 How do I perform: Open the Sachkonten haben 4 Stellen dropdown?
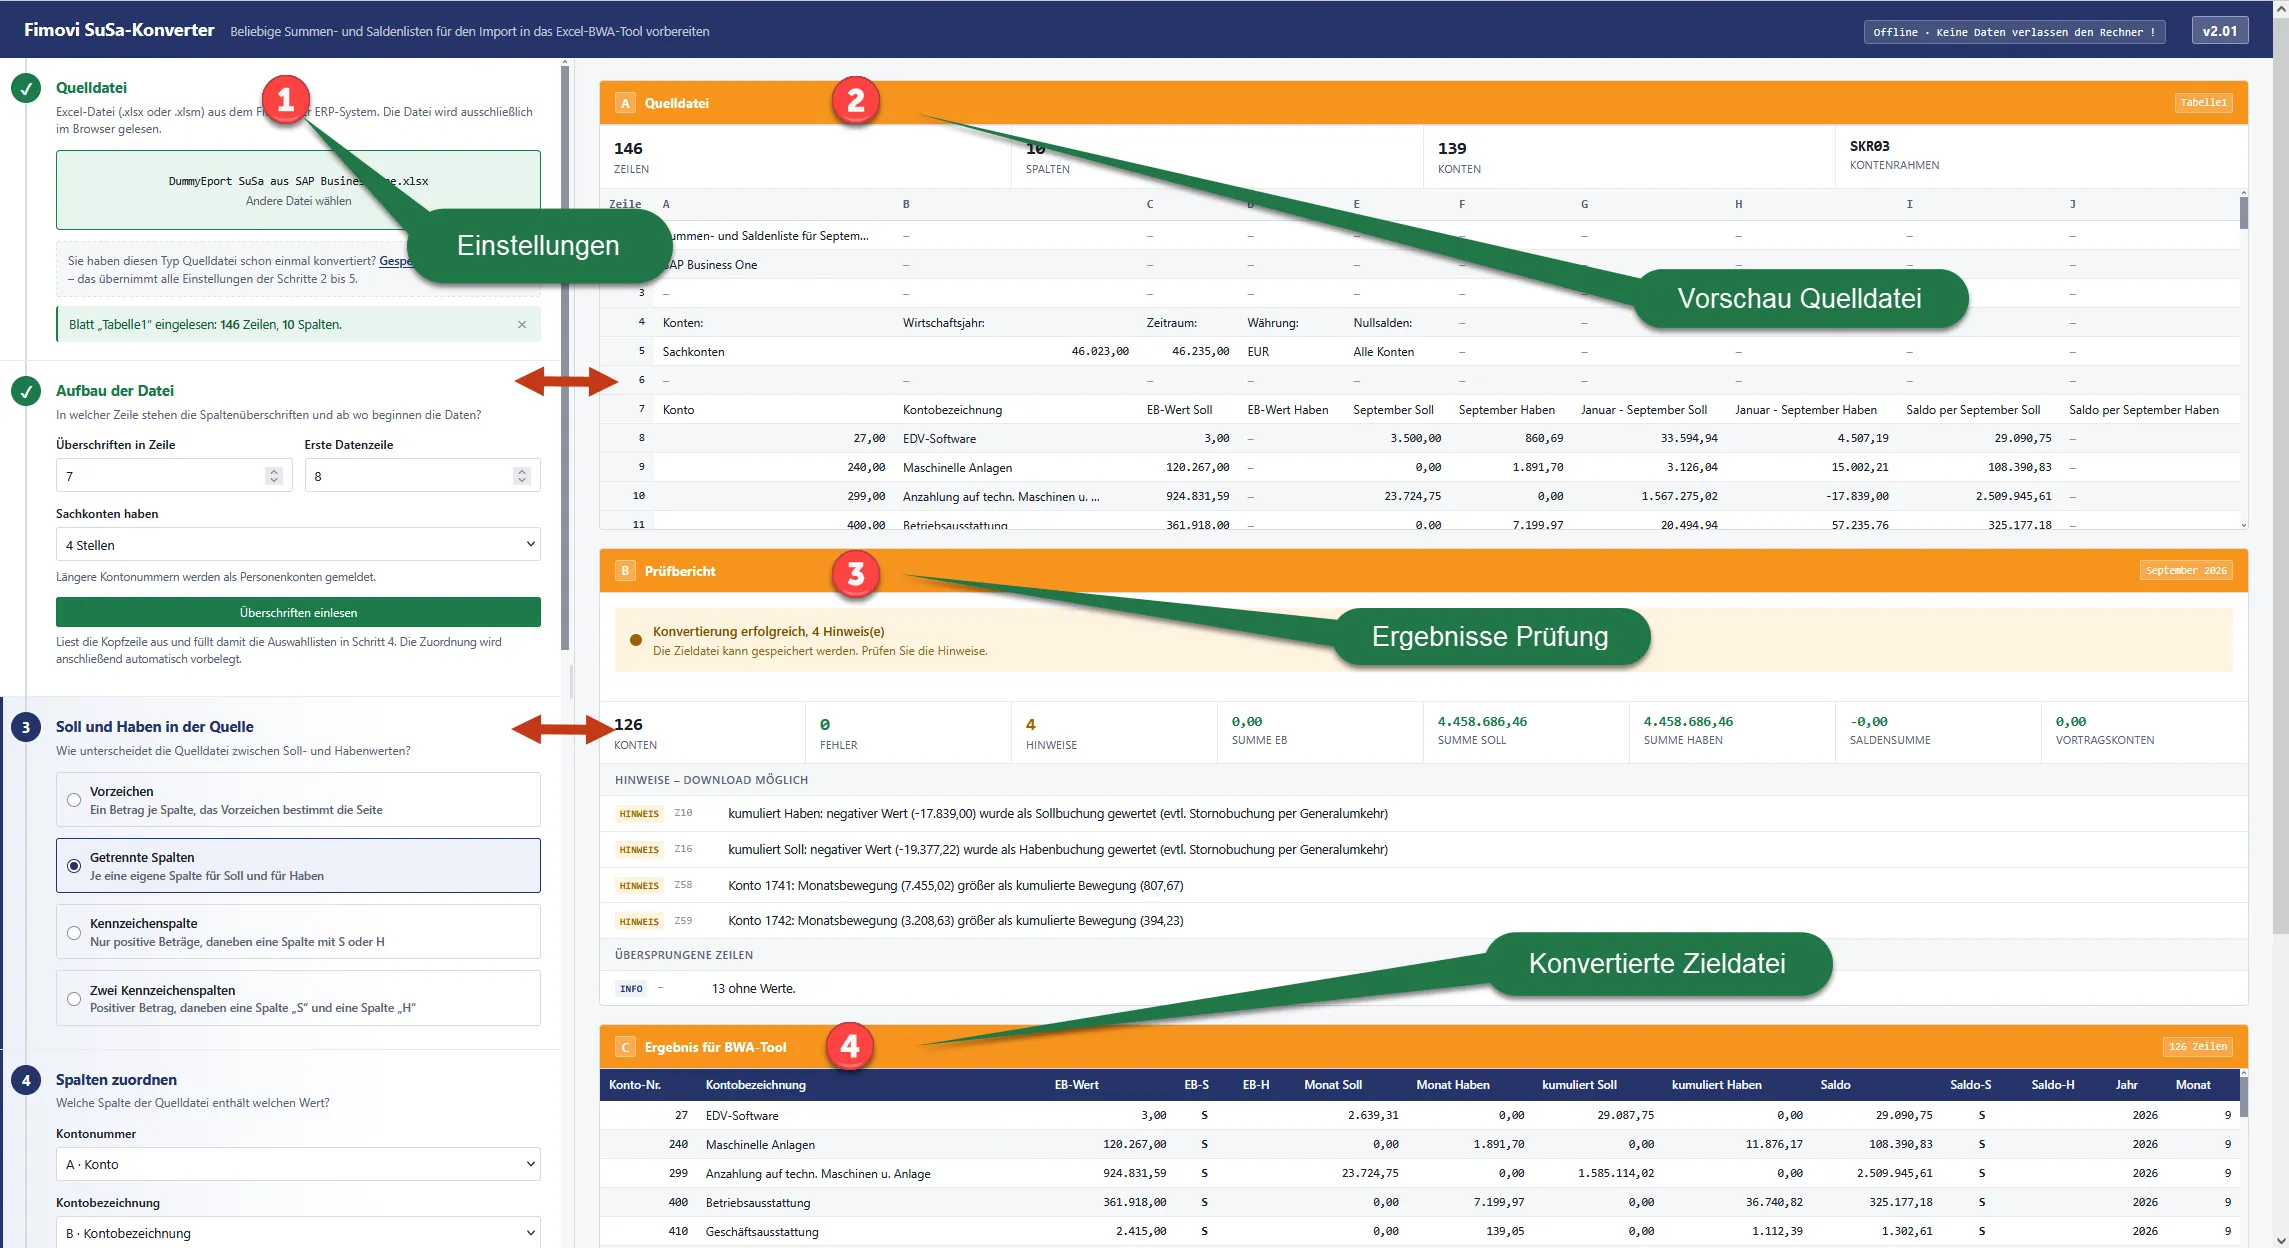(x=298, y=545)
